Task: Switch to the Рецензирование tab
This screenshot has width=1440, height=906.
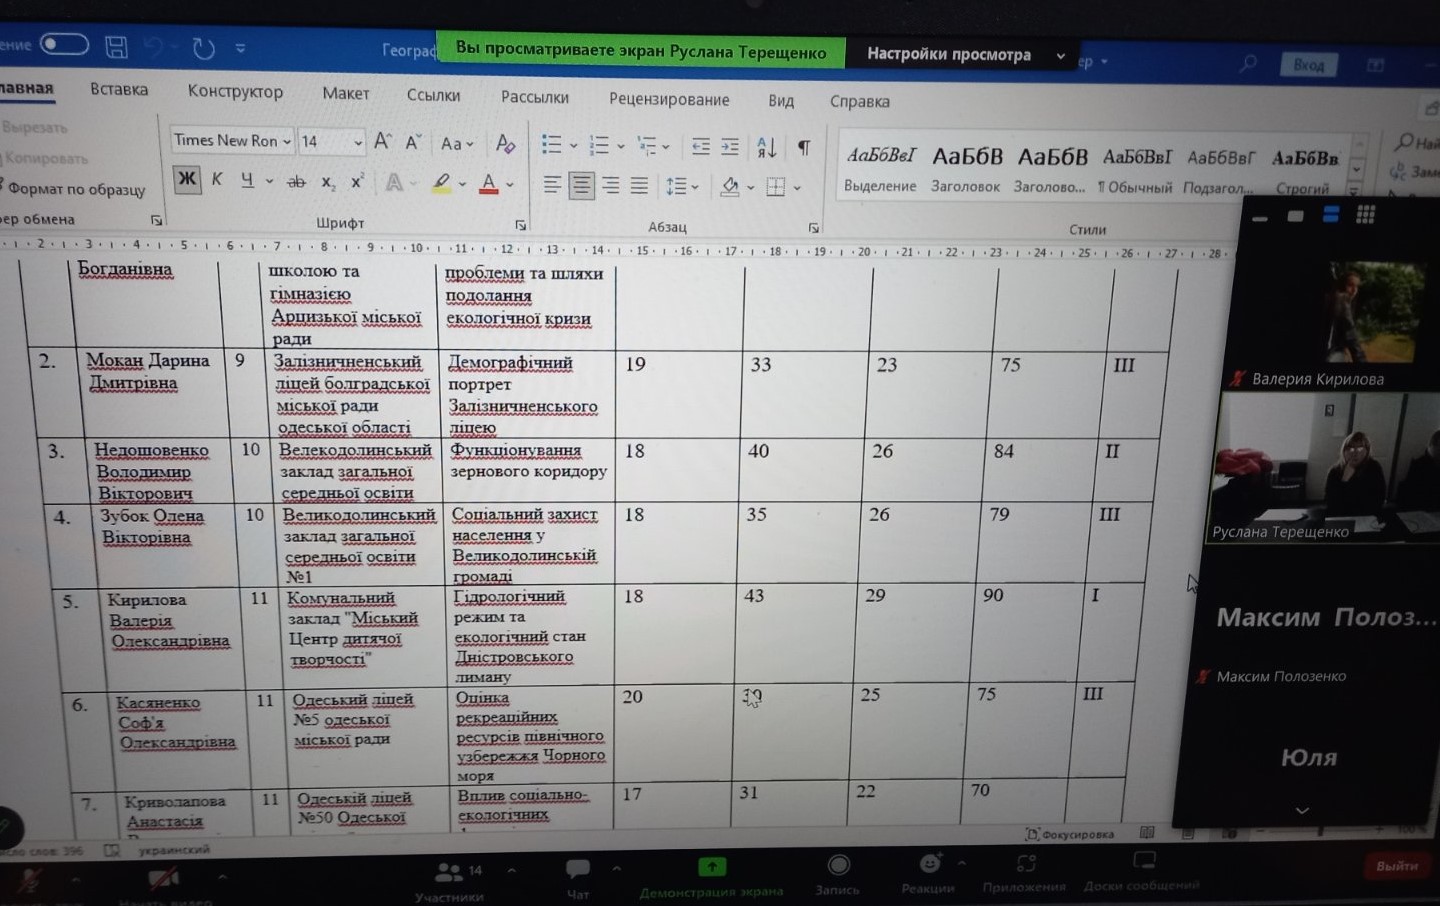Action: coord(669,99)
